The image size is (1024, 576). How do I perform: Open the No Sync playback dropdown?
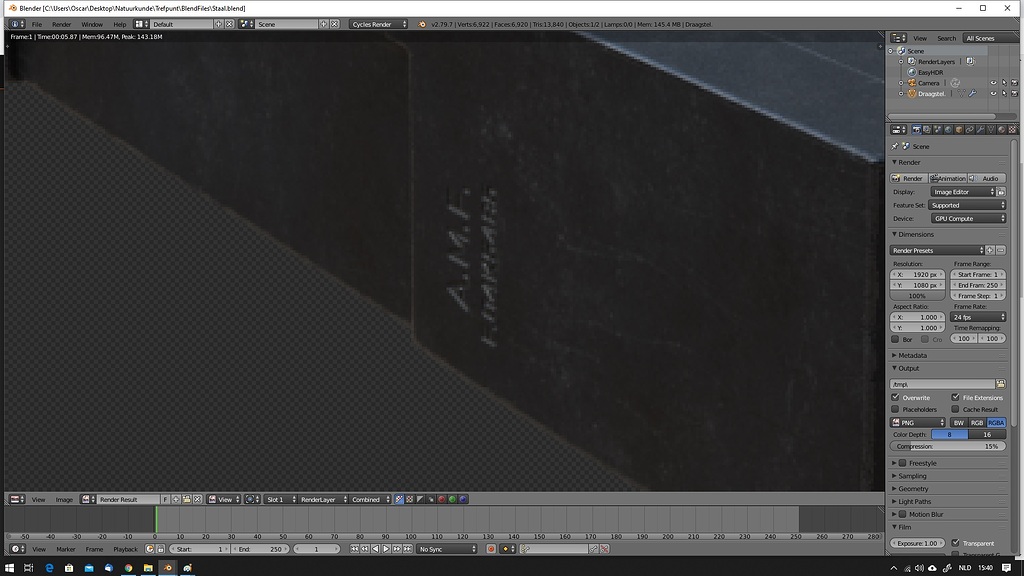pyautogui.click(x=447, y=549)
